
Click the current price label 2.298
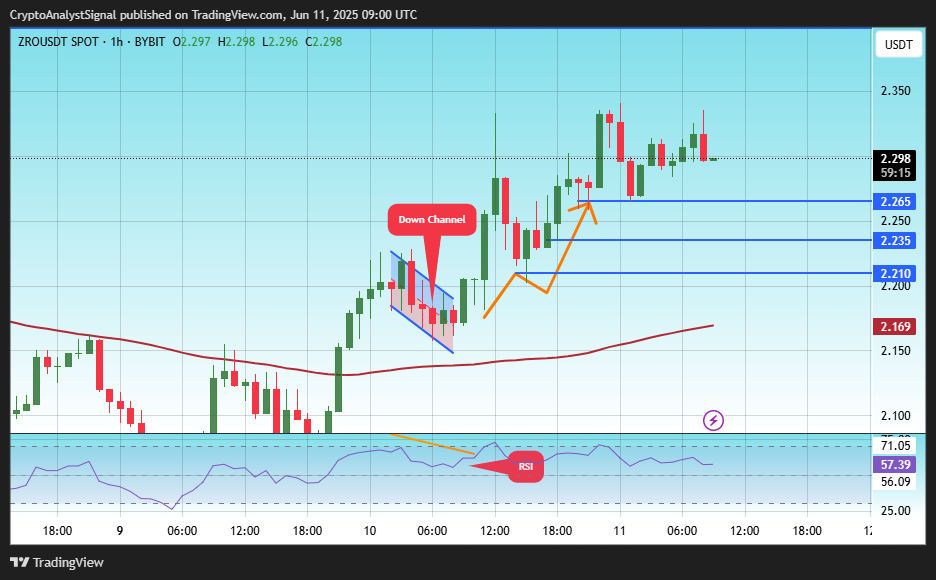895,159
